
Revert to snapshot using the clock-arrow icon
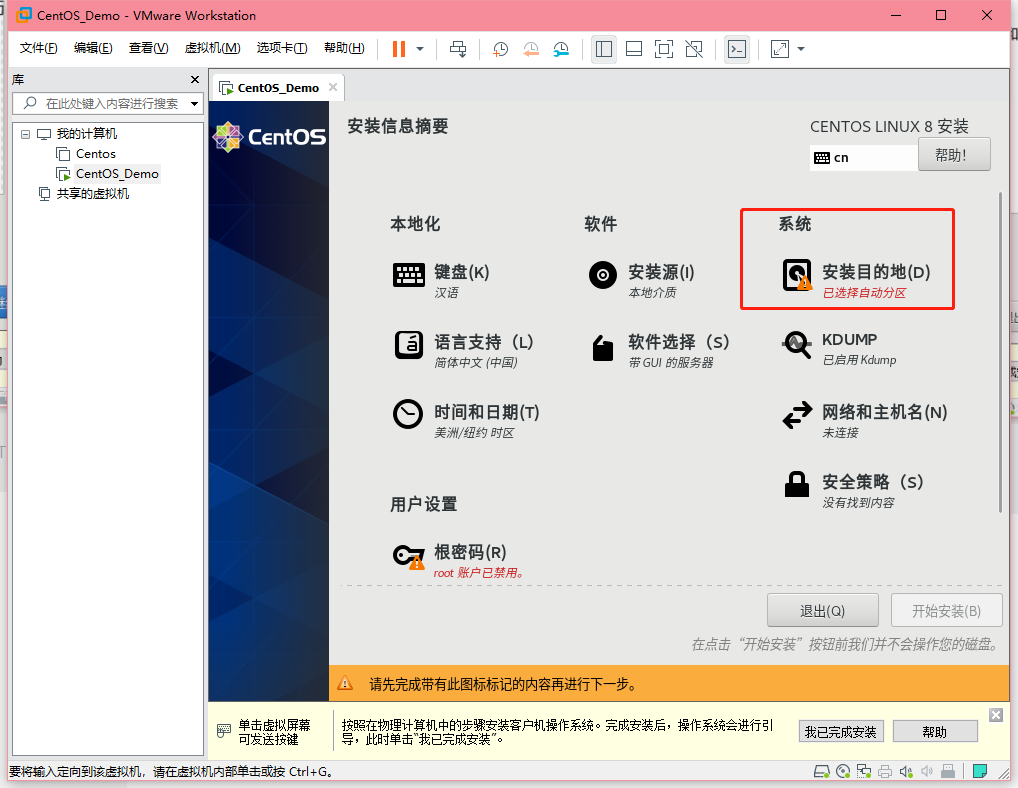530,49
